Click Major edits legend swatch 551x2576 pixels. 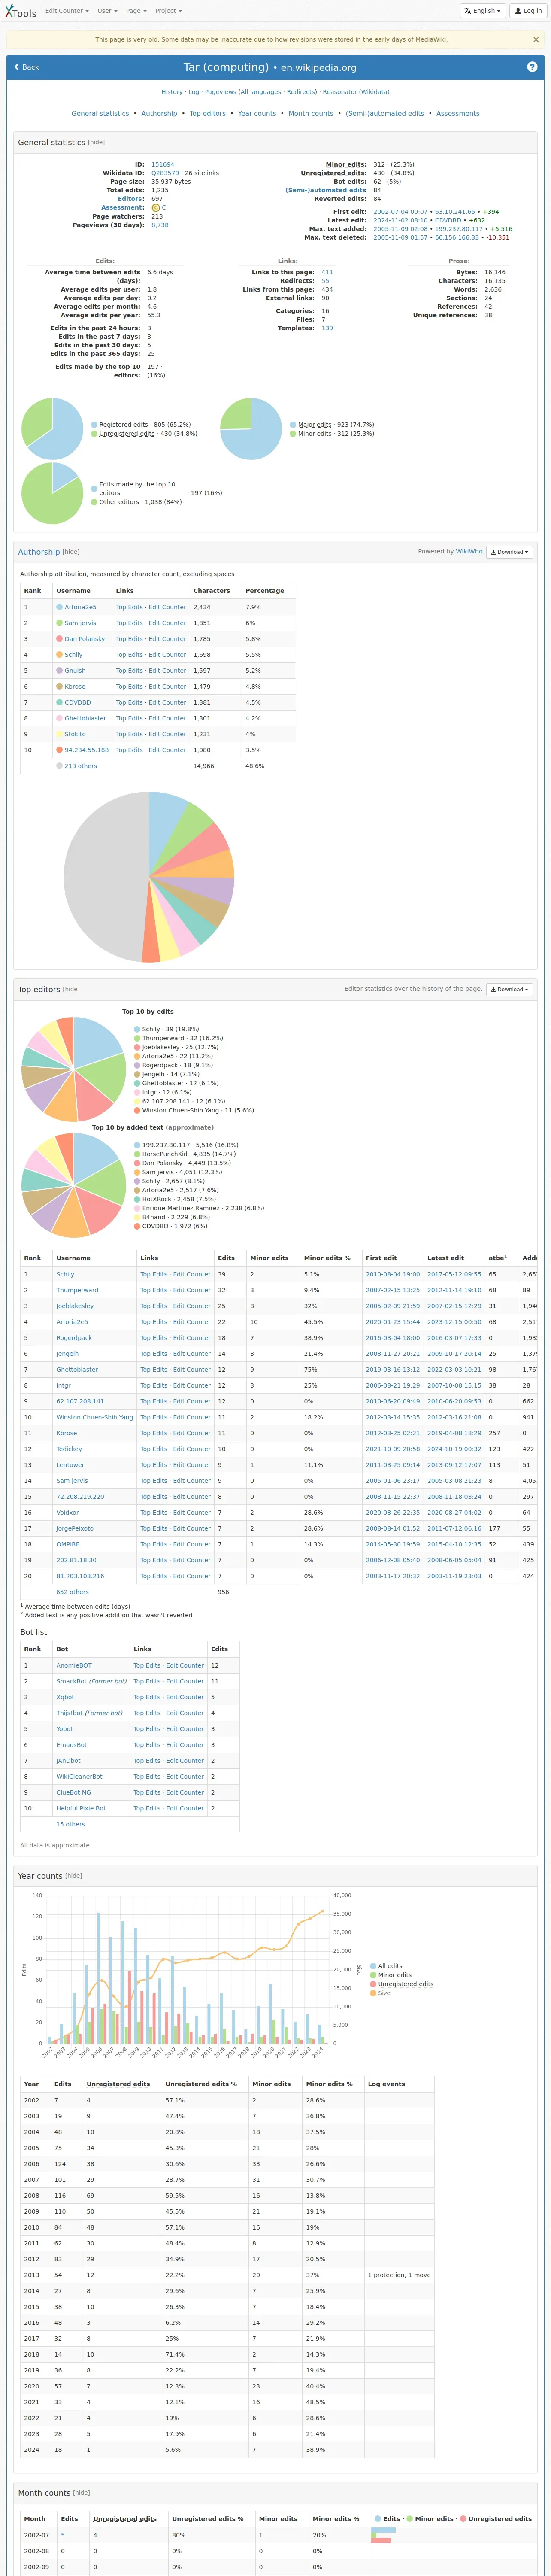click(x=293, y=425)
